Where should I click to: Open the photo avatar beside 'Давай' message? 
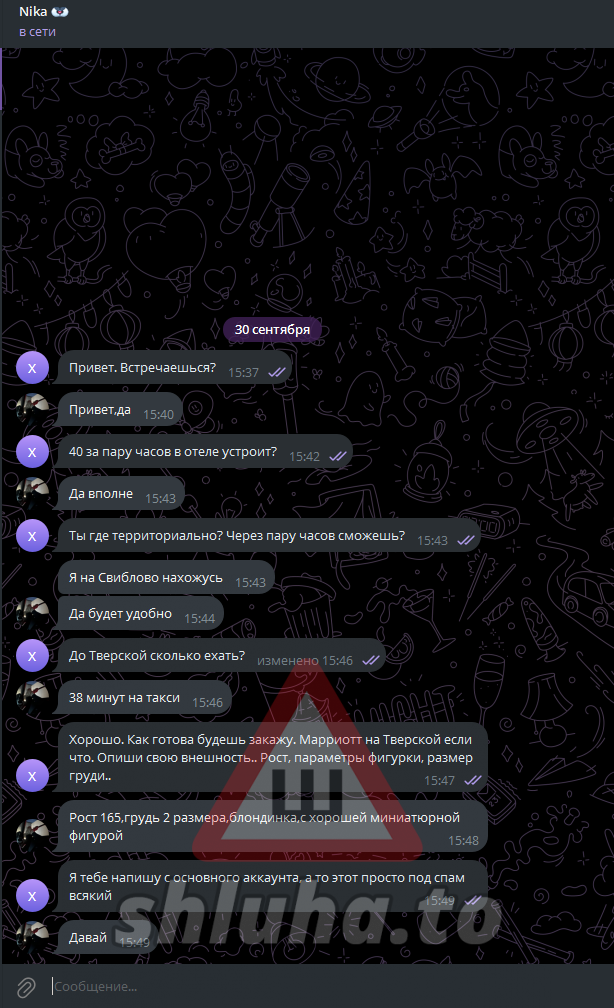coord(32,938)
